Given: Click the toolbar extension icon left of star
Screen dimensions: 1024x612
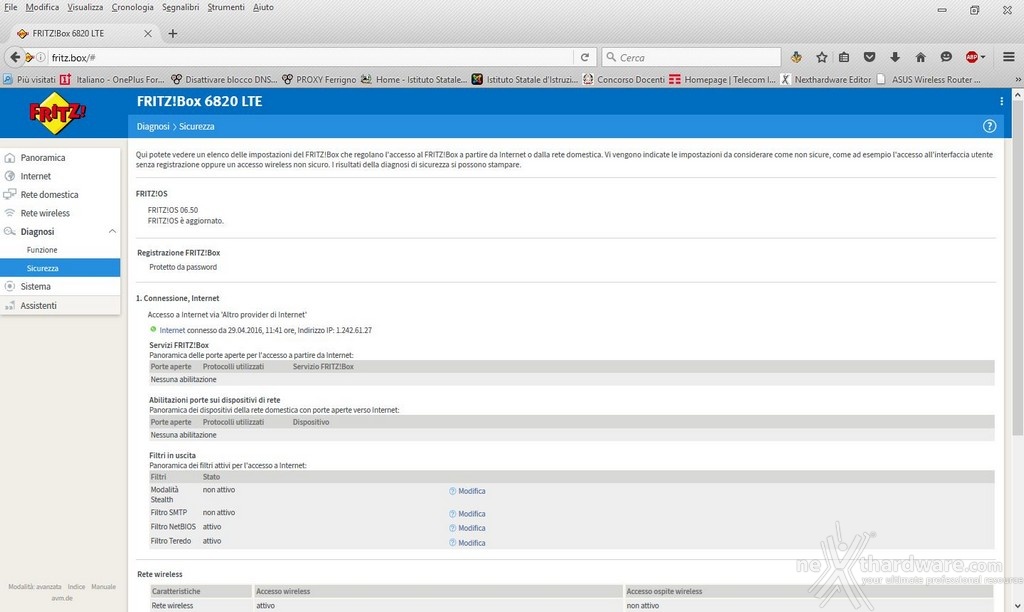Looking at the screenshot, I should (x=796, y=57).
